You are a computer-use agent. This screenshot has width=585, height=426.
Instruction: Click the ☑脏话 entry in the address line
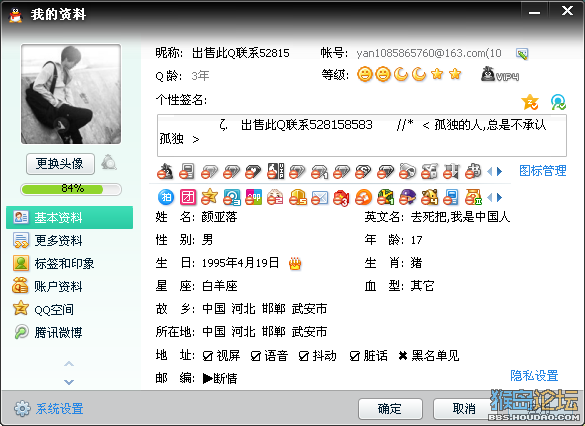368,356
